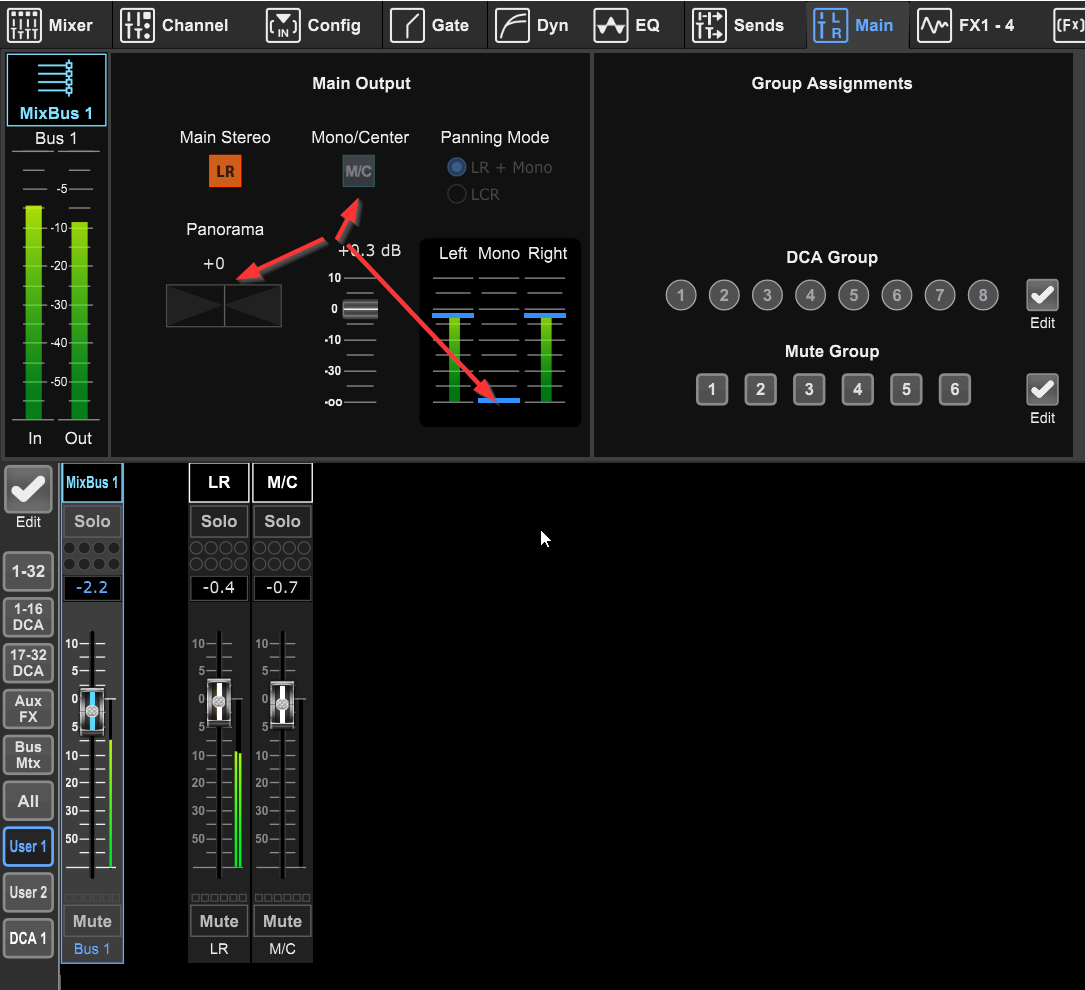Click the Mono level fader knob

[360, 309]
